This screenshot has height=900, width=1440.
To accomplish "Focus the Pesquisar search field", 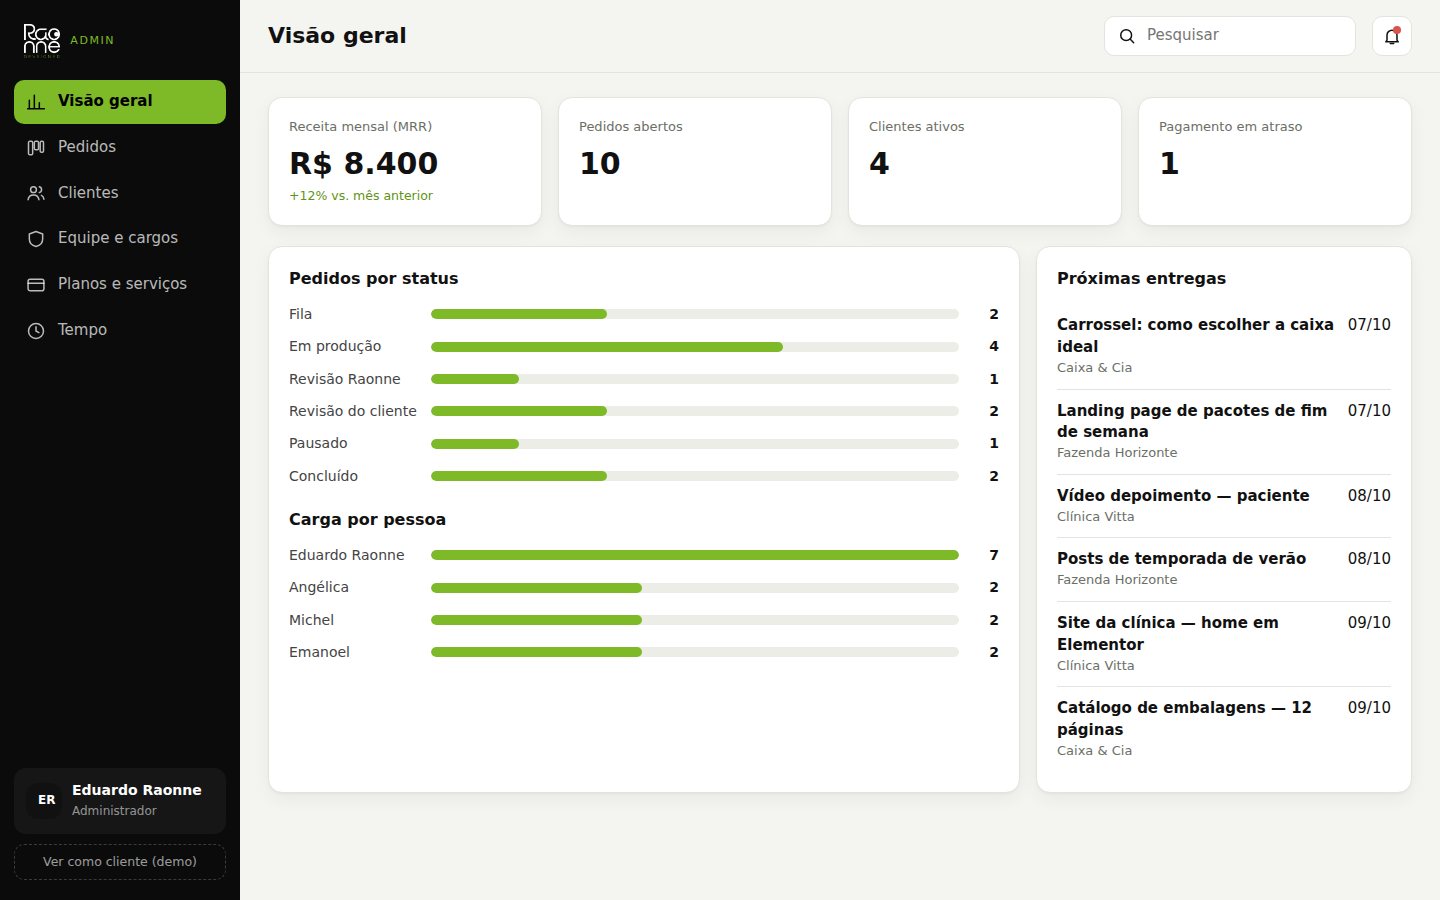I will point(1230,36).
